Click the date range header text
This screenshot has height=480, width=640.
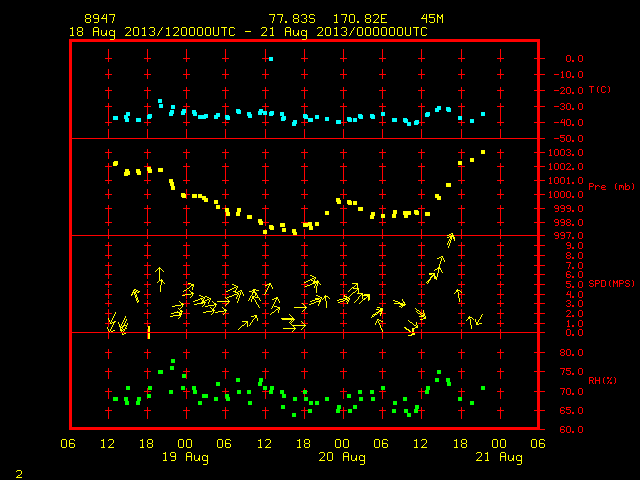point(248,32)
